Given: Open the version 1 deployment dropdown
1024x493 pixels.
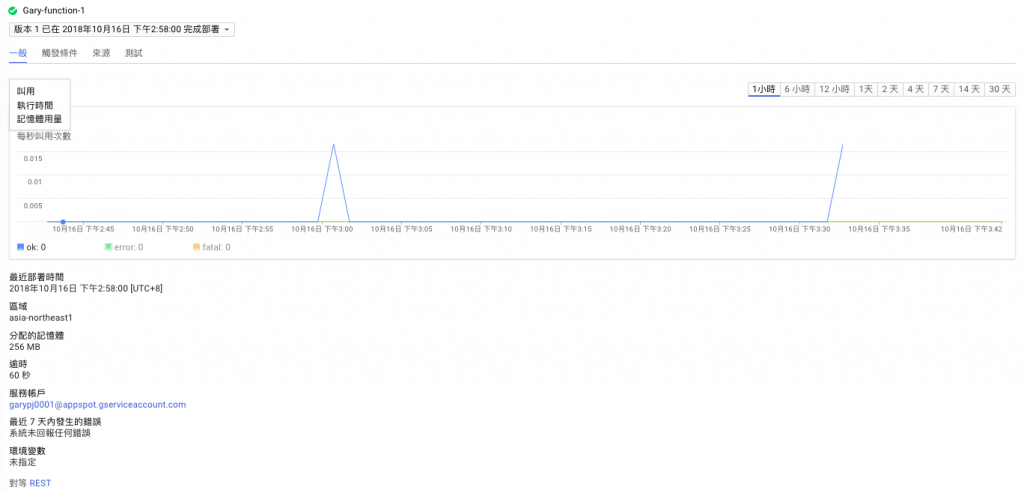Looking at the screenshot, I should coord(121,29).
